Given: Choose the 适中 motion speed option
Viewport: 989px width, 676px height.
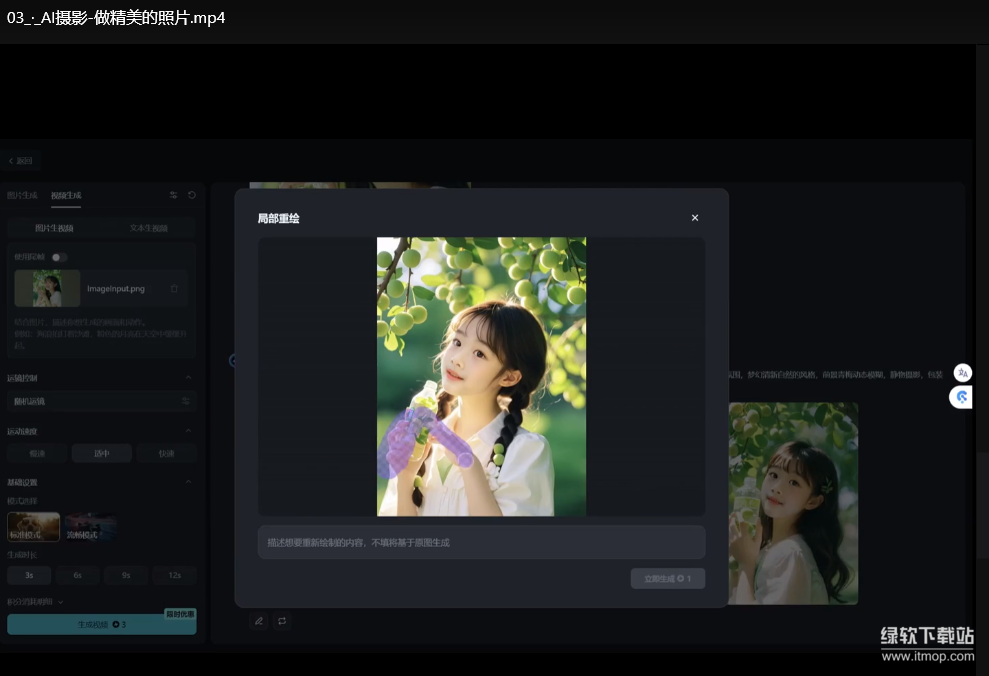Looking at the screenshot, I should click(102, 453).
